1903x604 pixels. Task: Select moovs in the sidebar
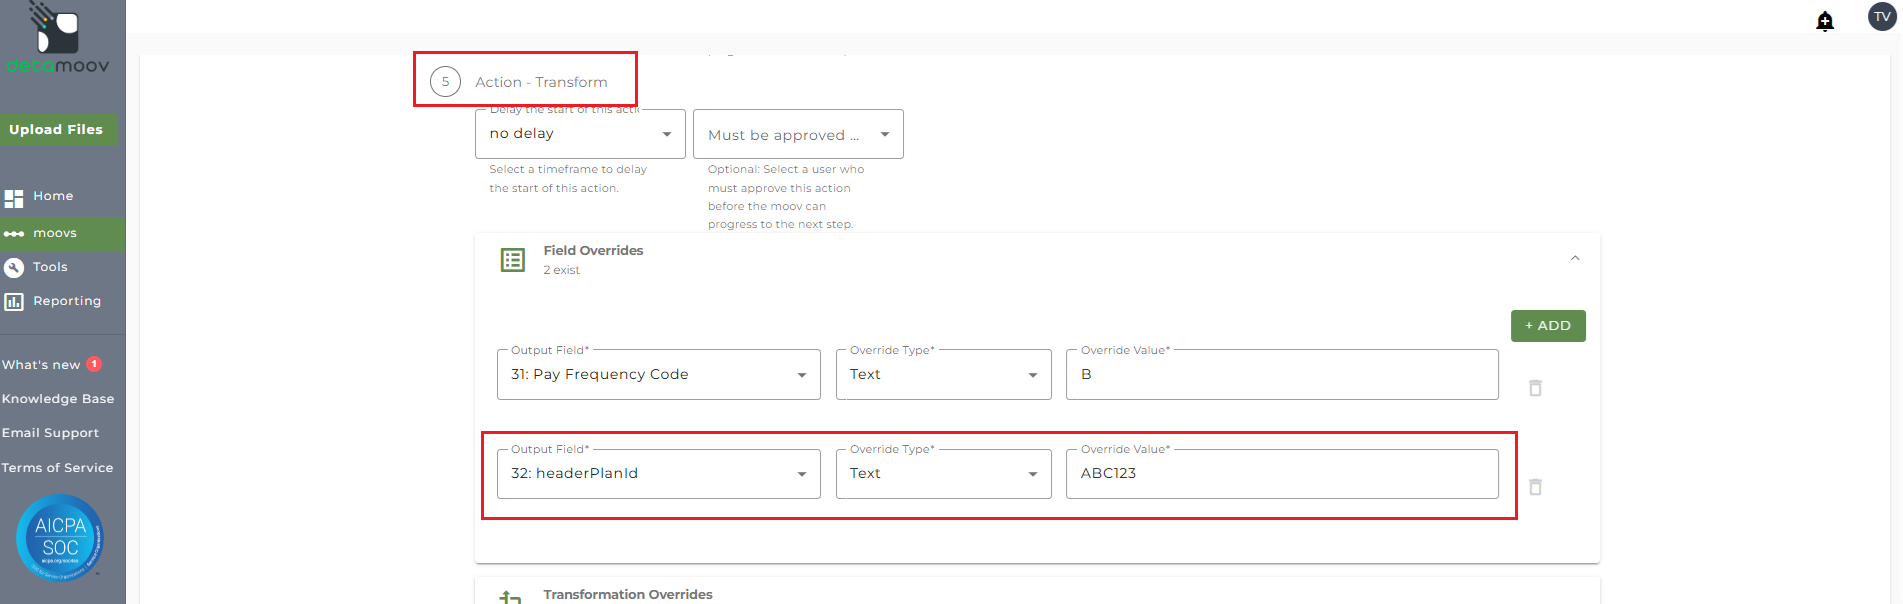click(55, 233)
